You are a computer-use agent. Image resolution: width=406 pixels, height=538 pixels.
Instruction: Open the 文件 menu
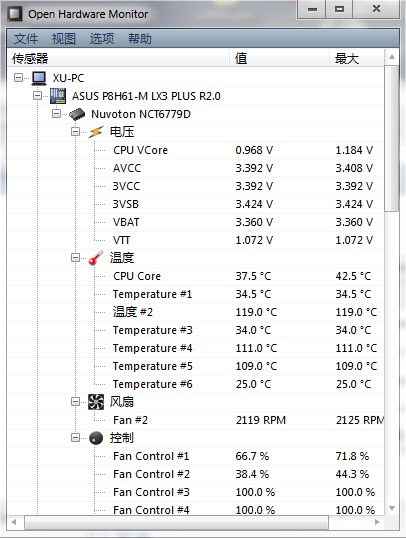[26, 38]
